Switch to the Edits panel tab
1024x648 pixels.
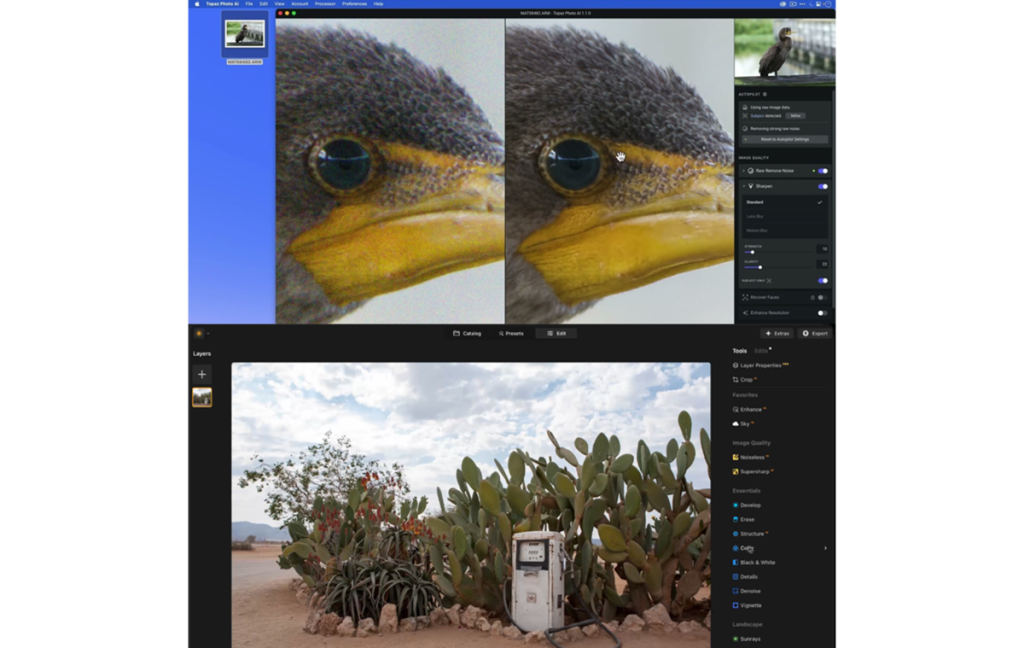pos(761,351)
